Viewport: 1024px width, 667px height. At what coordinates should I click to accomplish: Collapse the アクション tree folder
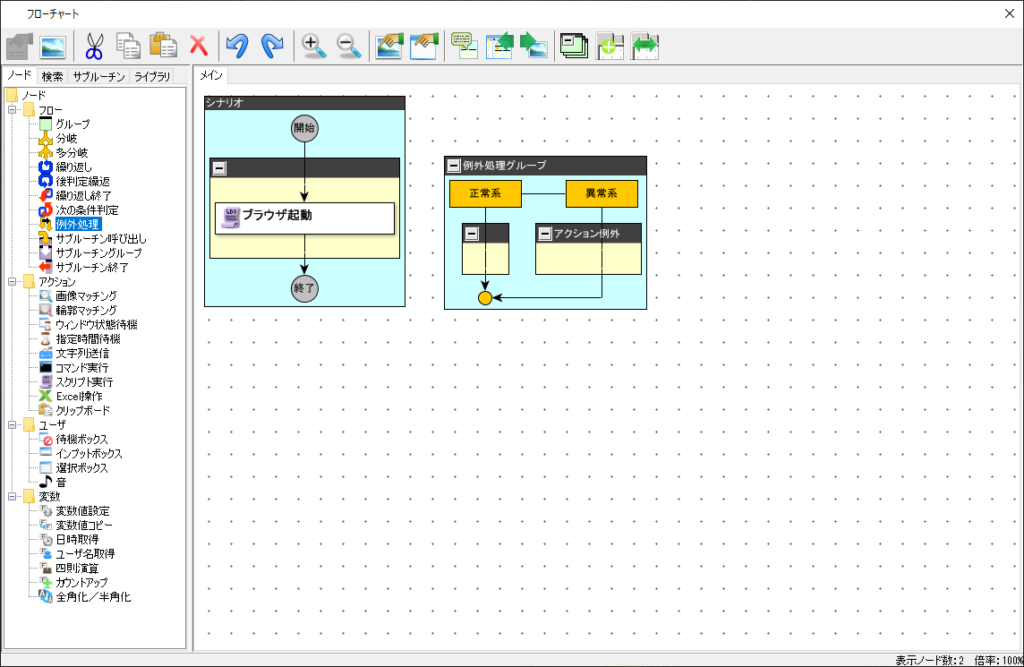(12, 282)
